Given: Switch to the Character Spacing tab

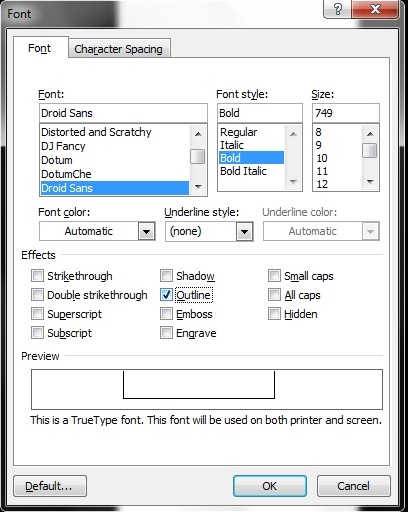Looking at the screenshot, I should pyautogui.click(x=119, y=49).
